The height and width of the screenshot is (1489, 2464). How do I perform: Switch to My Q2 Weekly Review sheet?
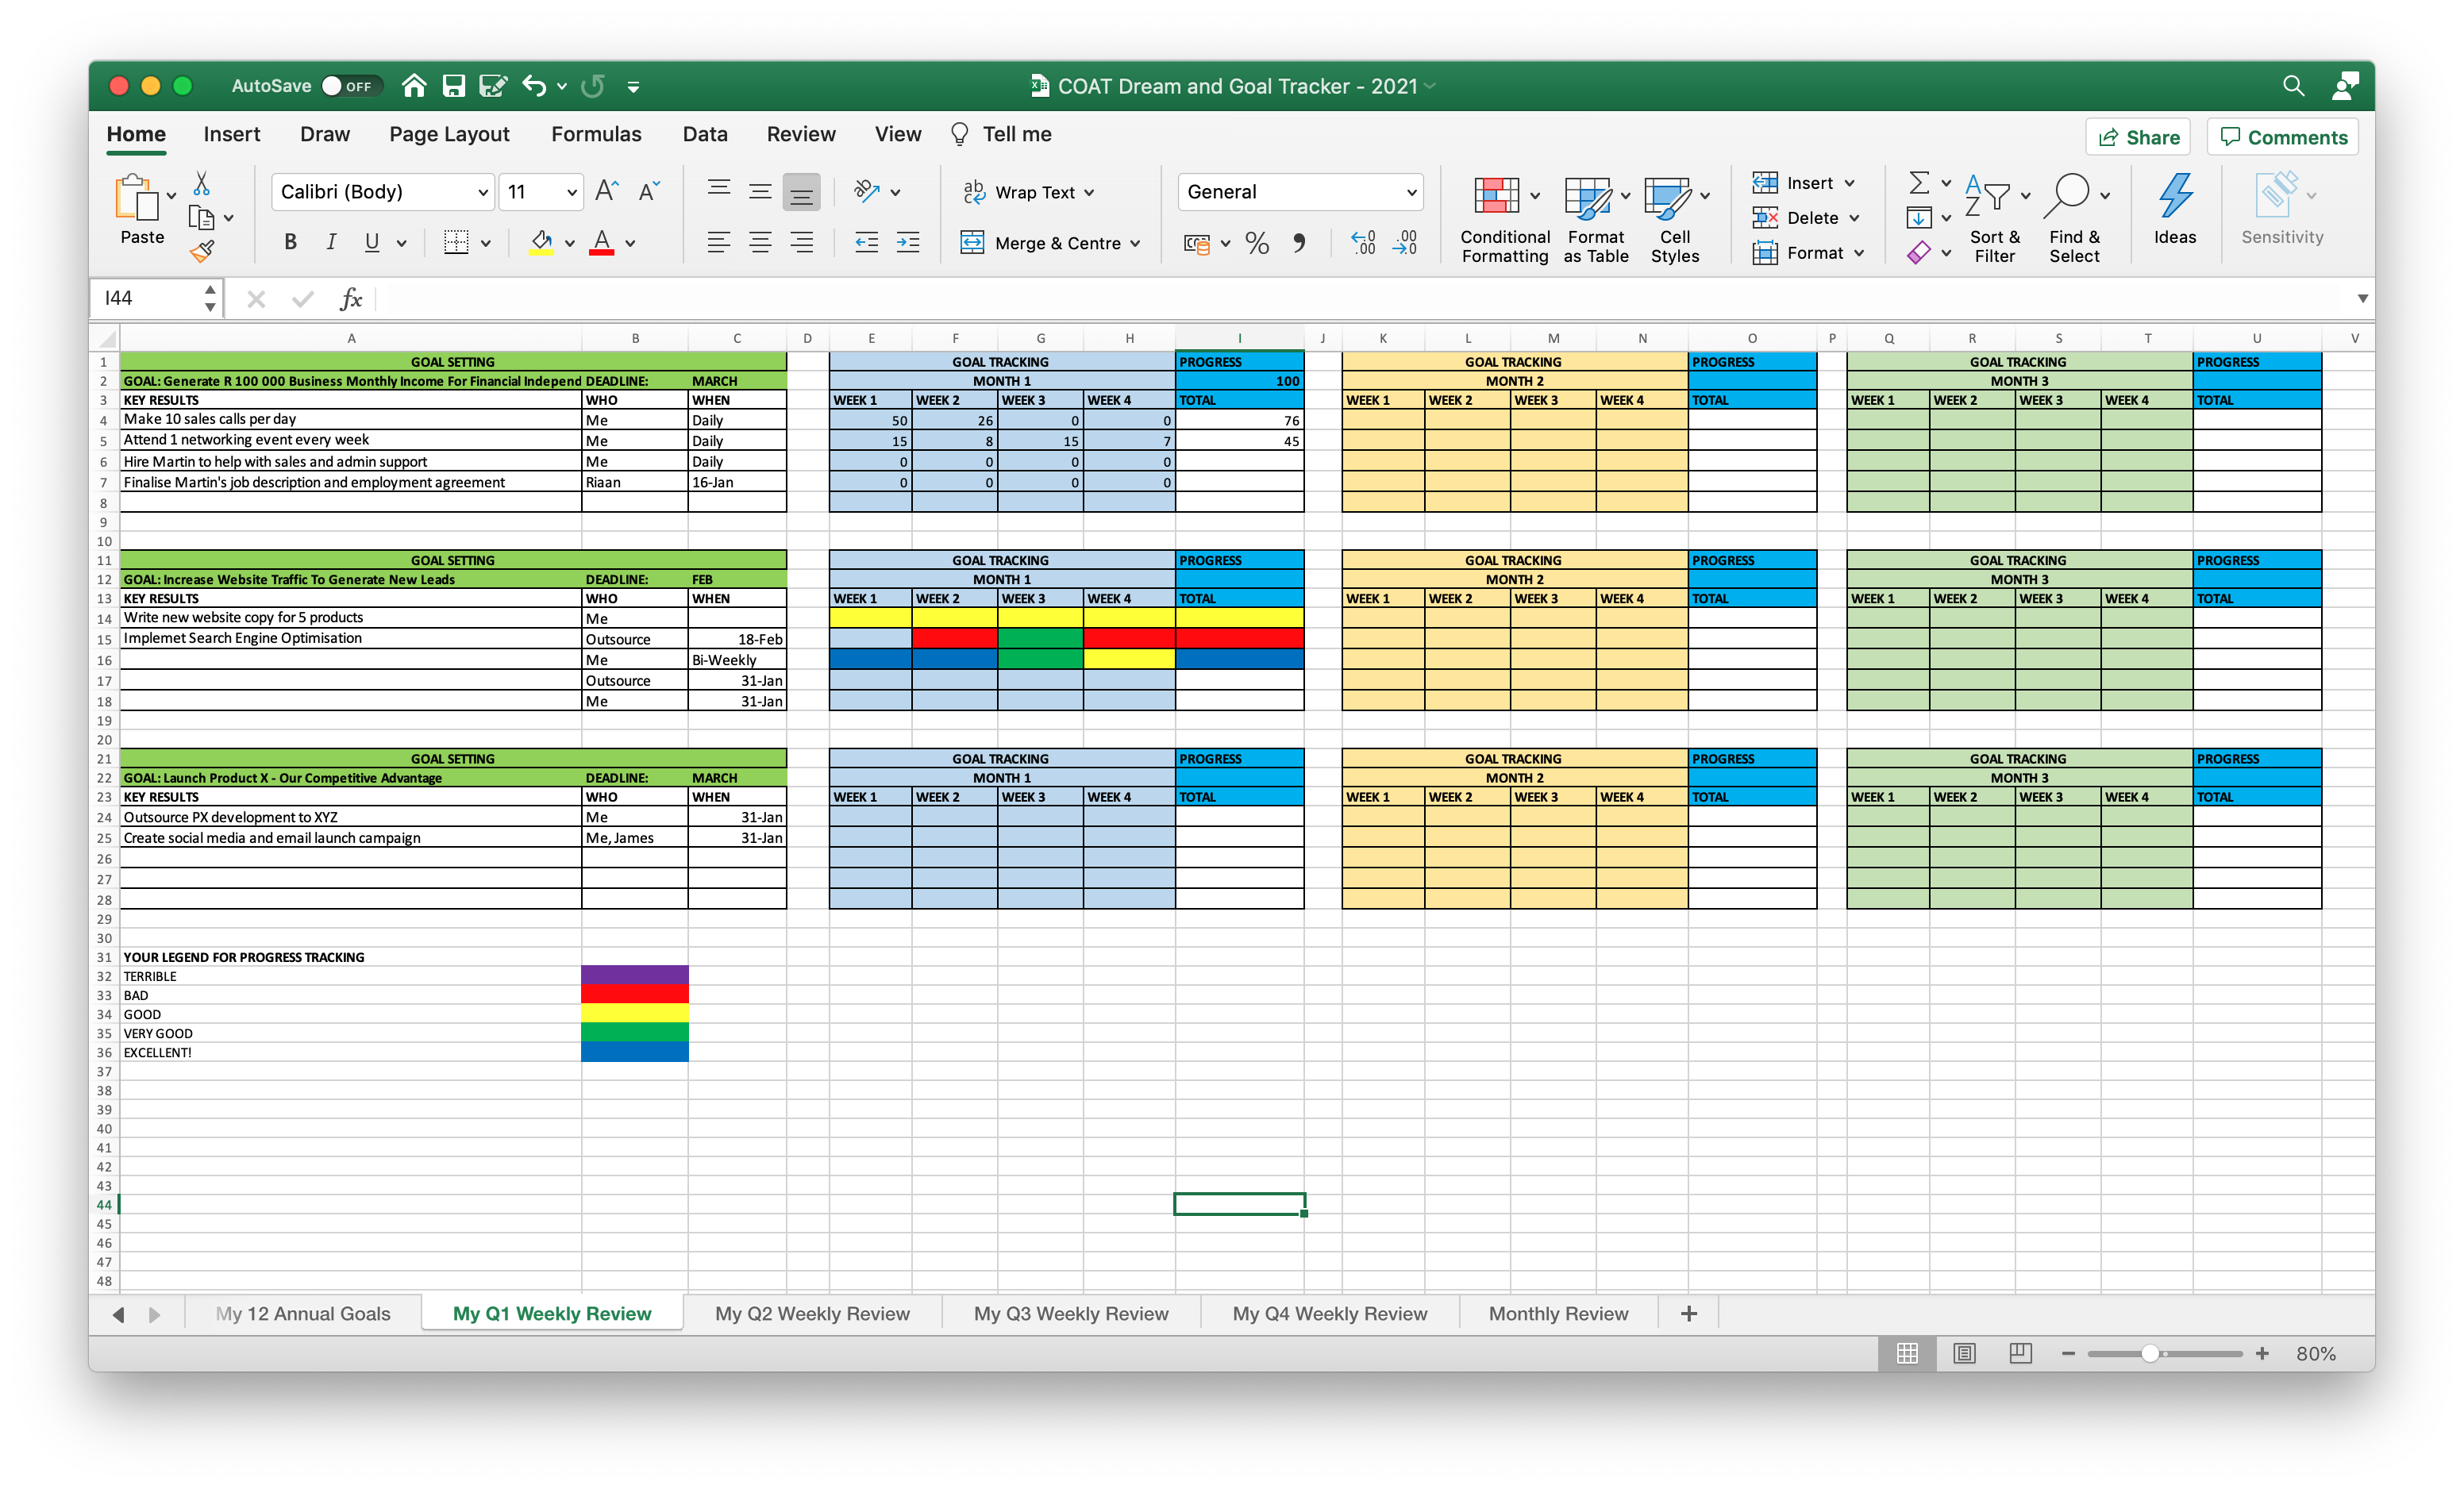pos(812,1313)
